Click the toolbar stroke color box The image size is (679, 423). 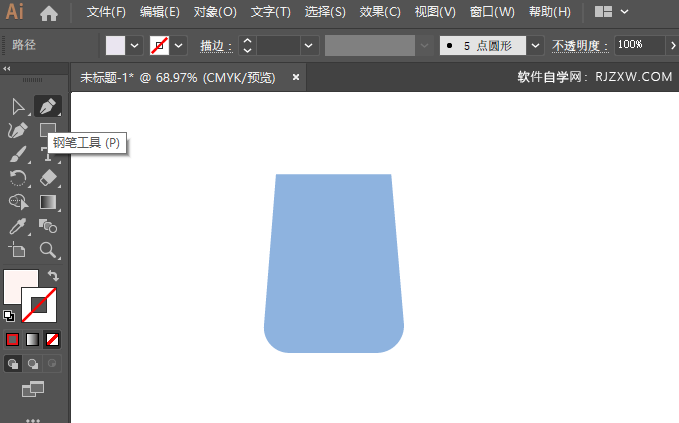coord(39,305)
